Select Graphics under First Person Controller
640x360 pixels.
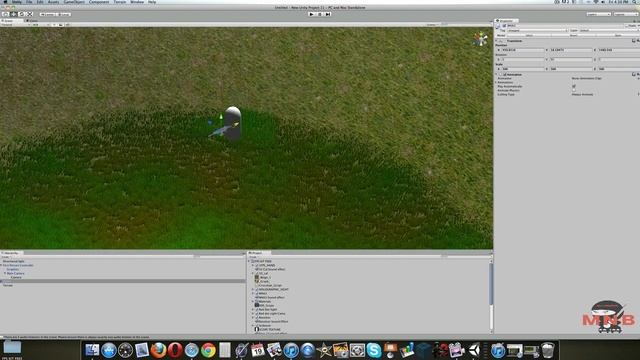[x=13, y=269]
